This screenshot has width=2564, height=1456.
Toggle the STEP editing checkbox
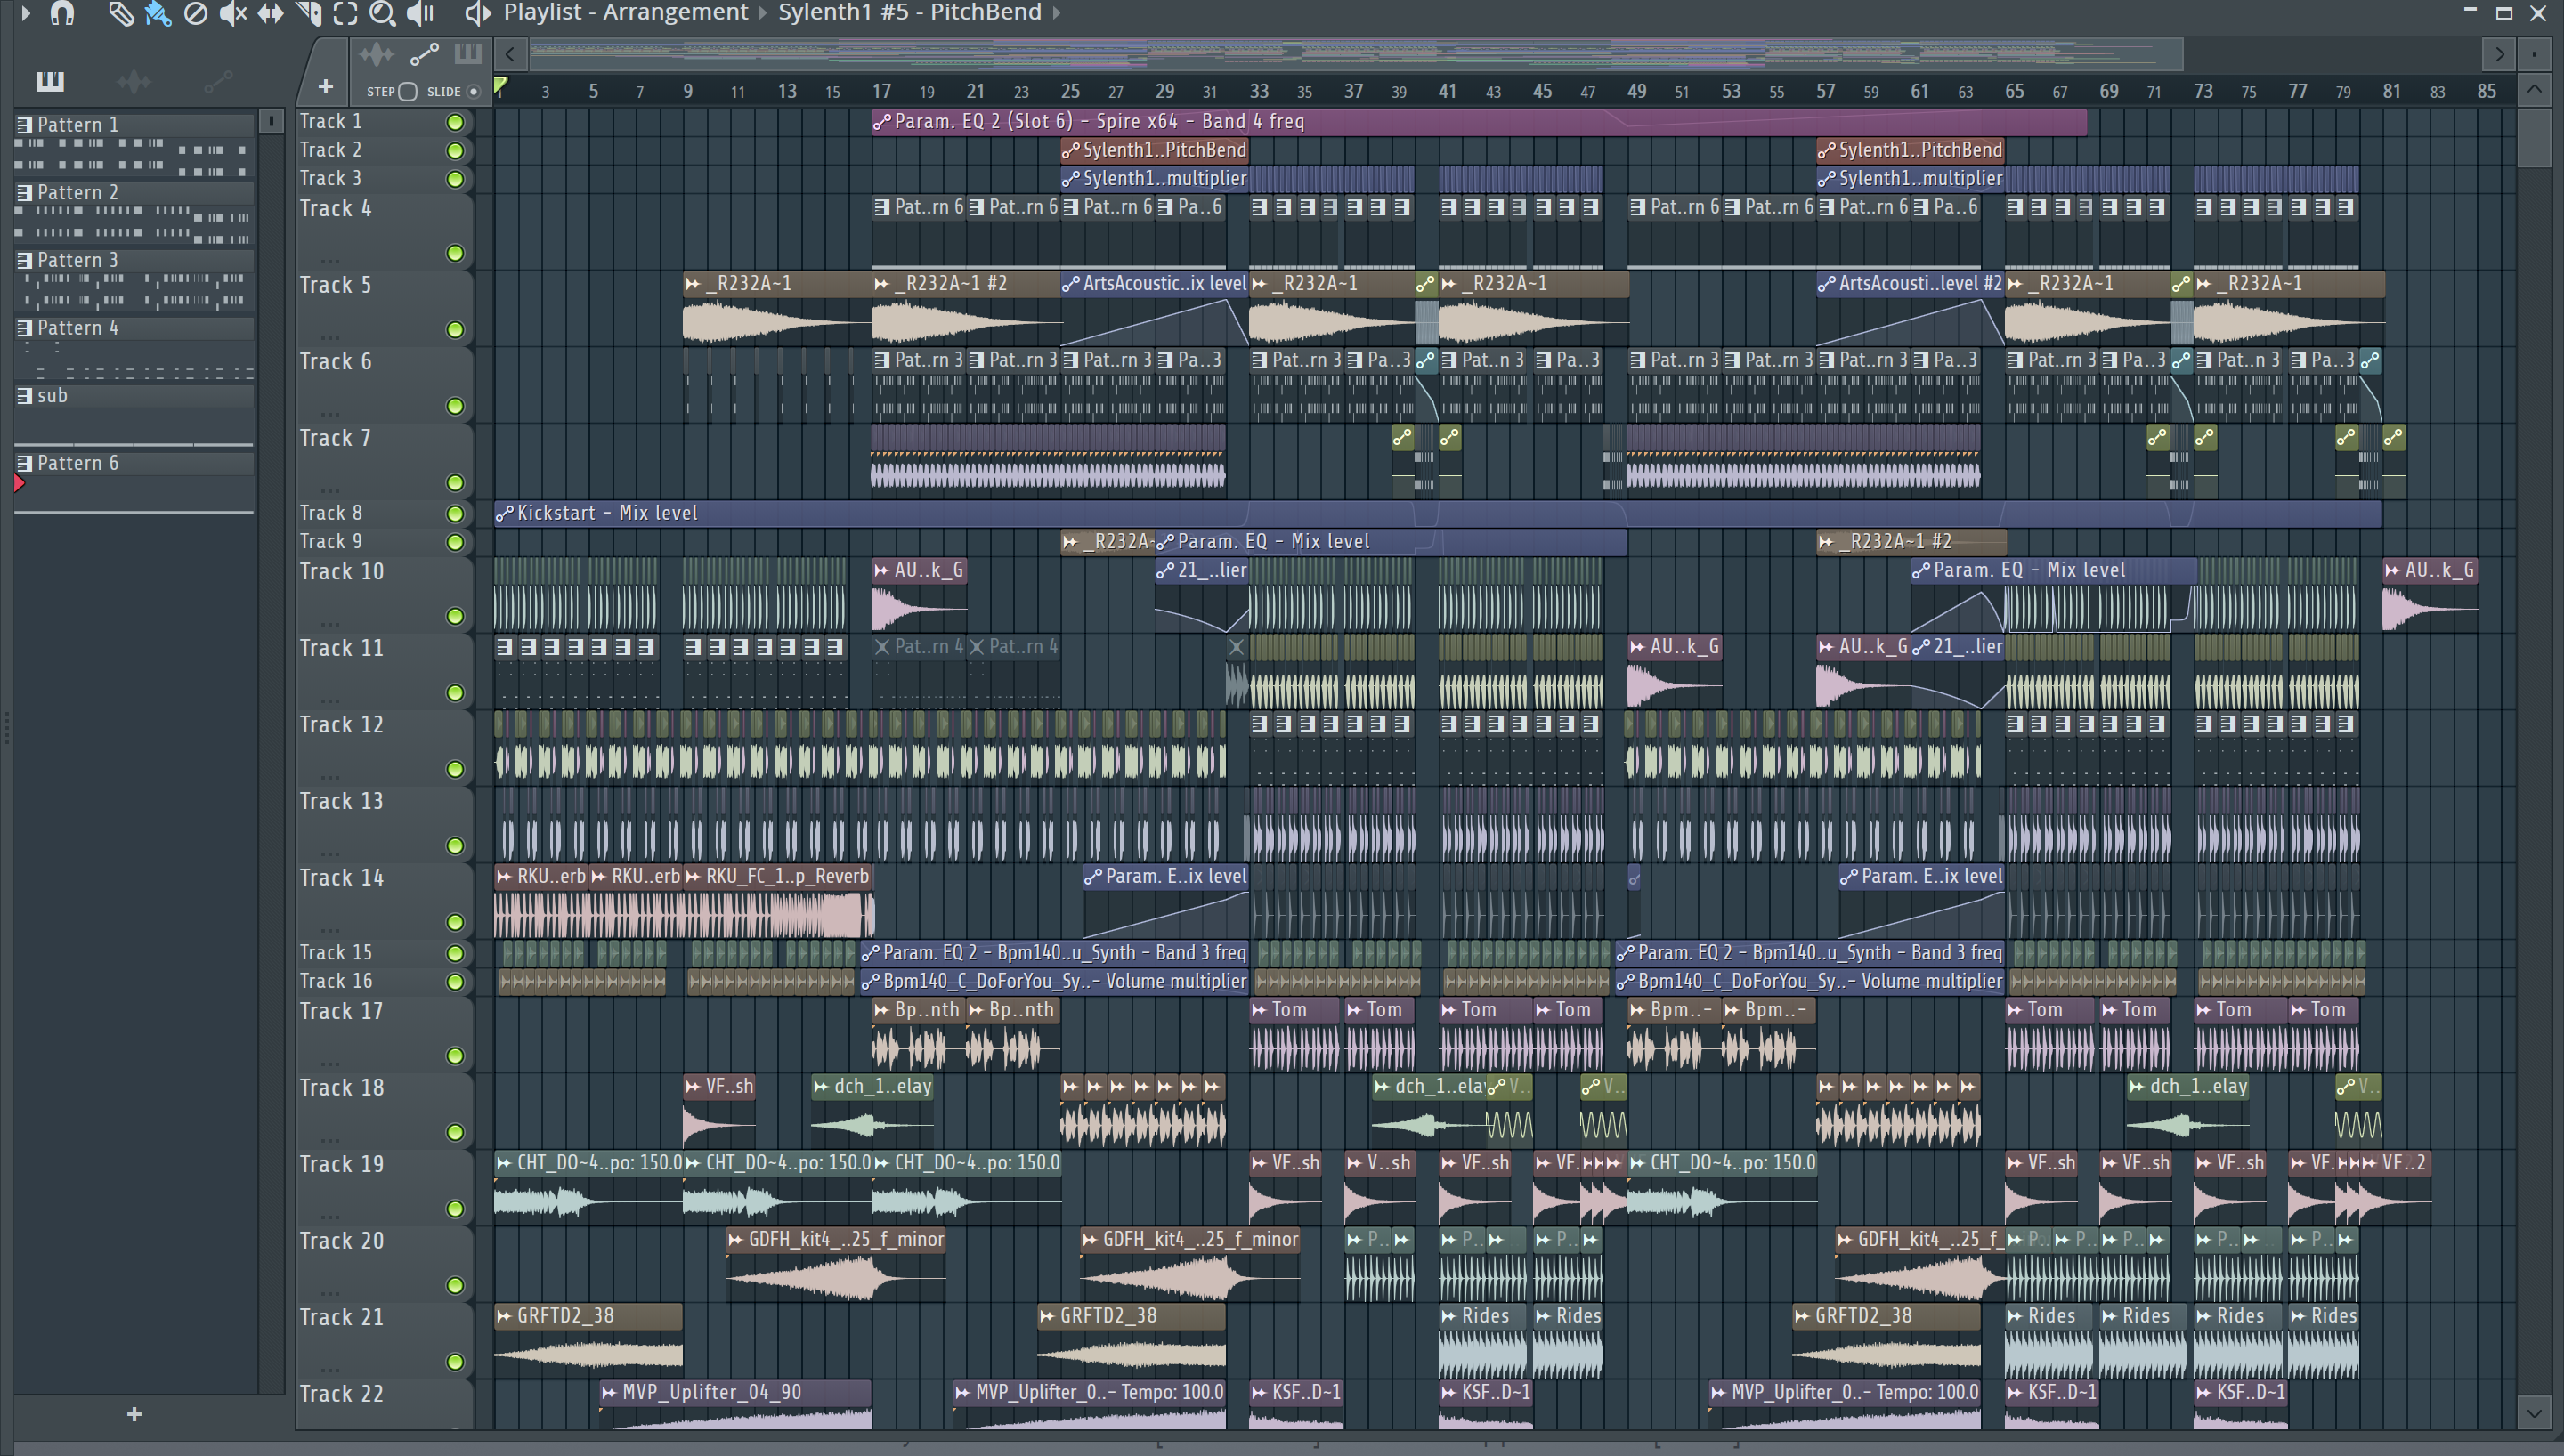407,92
